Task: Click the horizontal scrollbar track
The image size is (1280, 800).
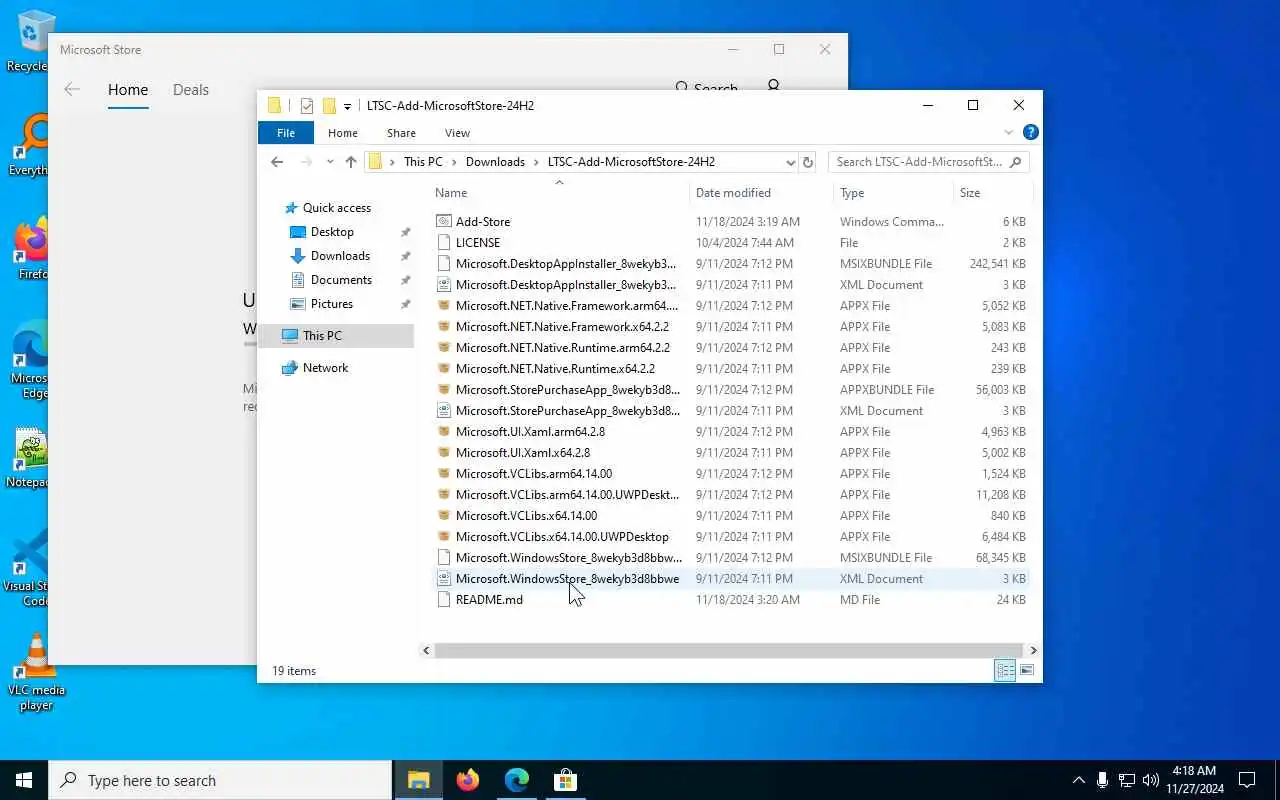Action: tap(729, 650)
